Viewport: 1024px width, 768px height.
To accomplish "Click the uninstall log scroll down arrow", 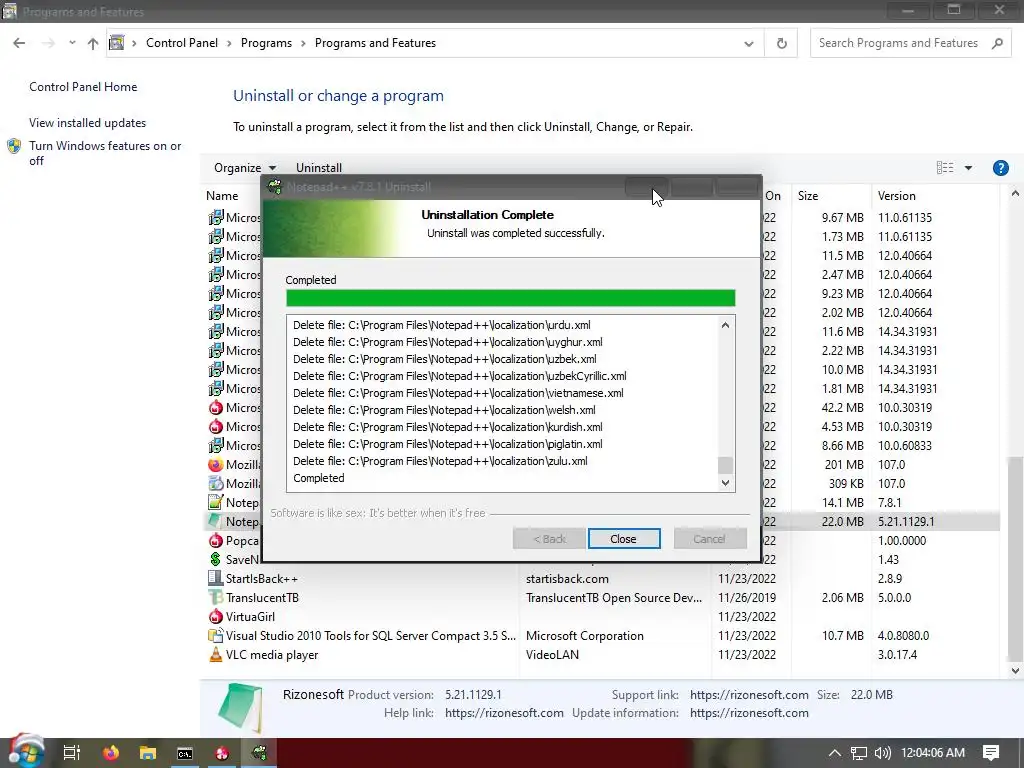I will [725, 483].
